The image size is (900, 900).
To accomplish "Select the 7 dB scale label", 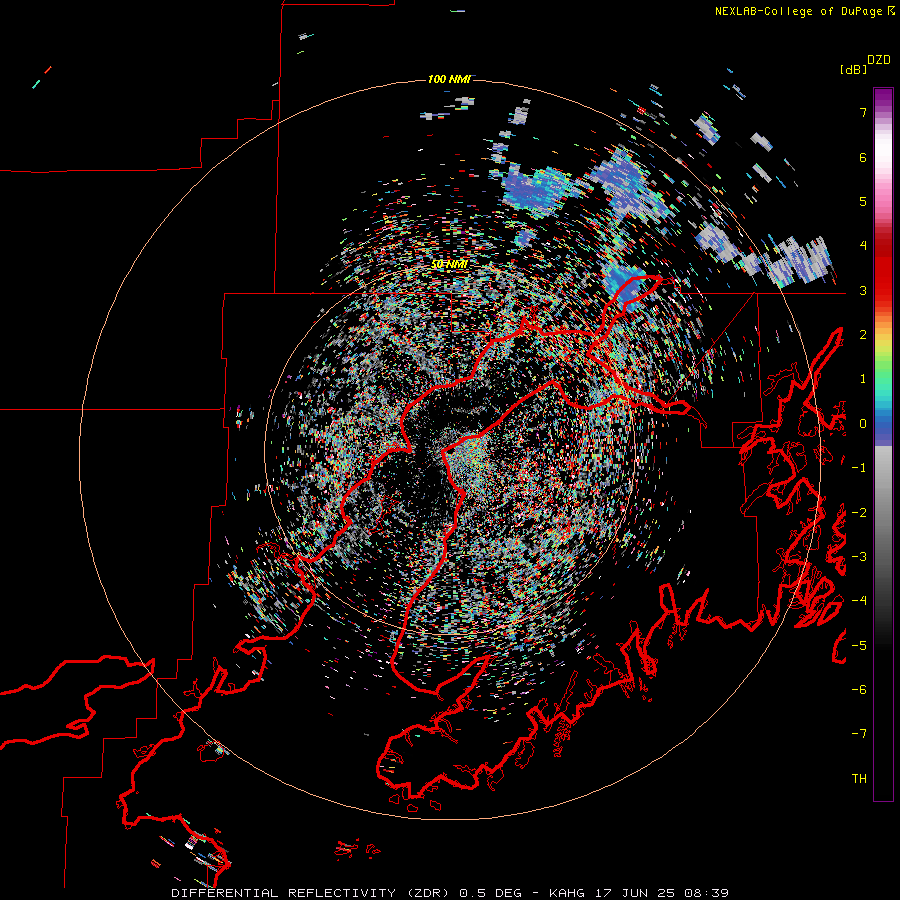I will point(863,112).
